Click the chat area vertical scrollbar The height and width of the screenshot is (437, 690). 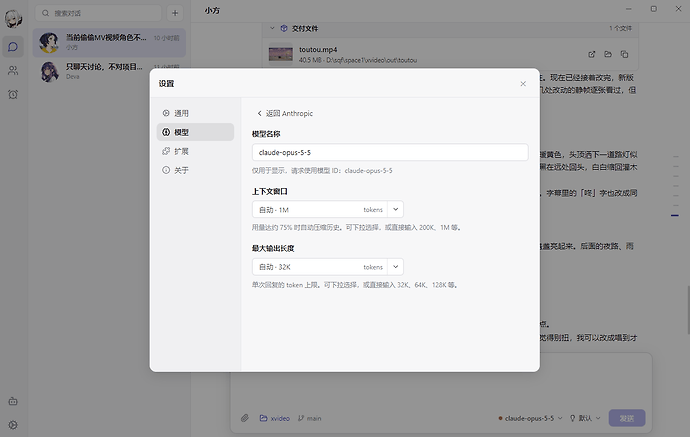[x=688, y=310]
